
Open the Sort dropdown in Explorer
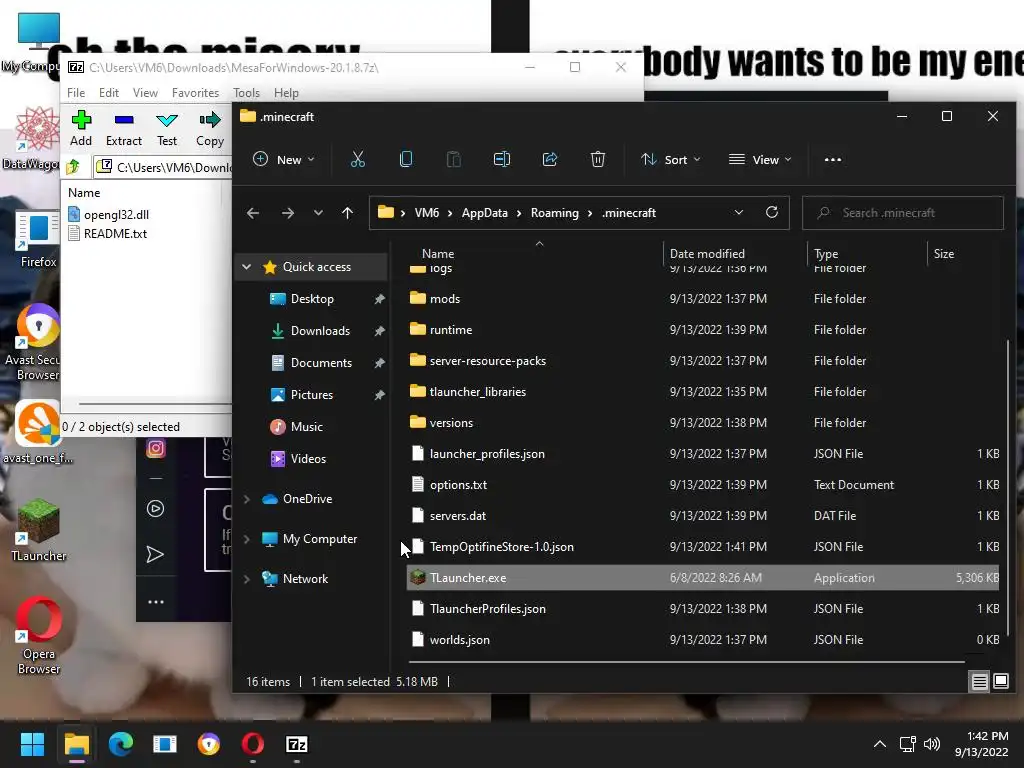point(671,159)
